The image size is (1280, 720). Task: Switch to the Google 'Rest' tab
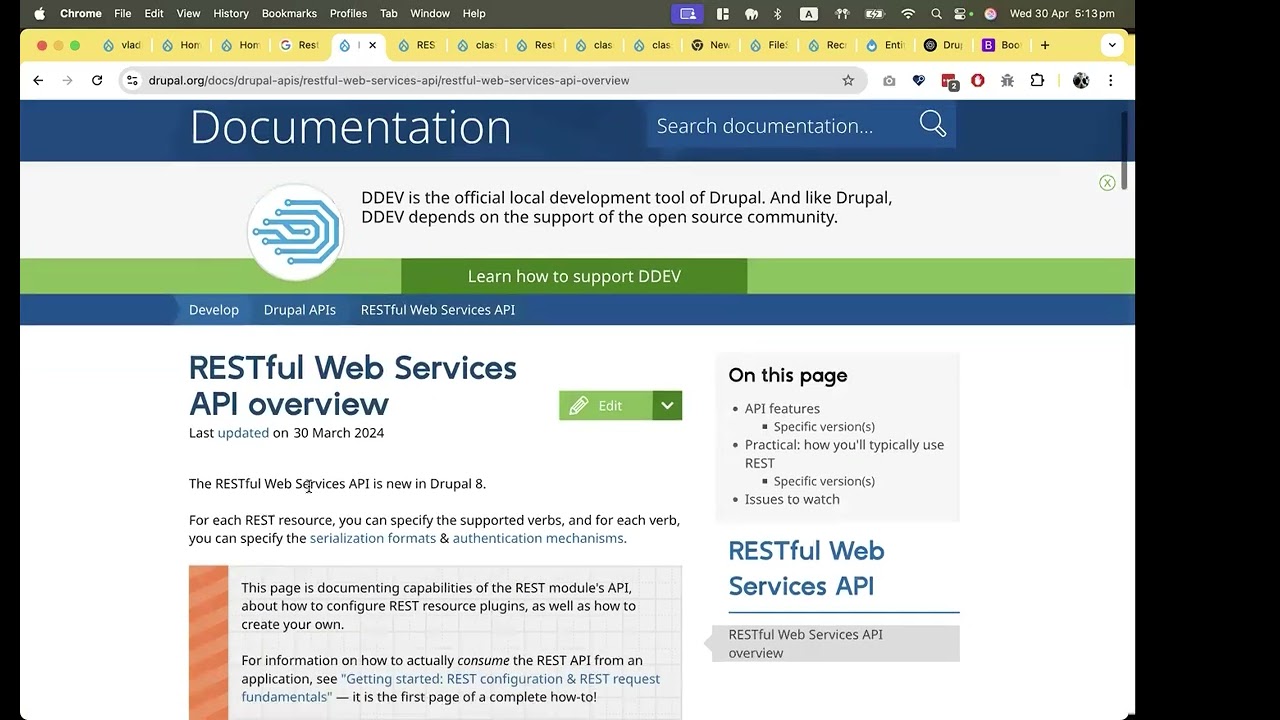click(299, 45)
